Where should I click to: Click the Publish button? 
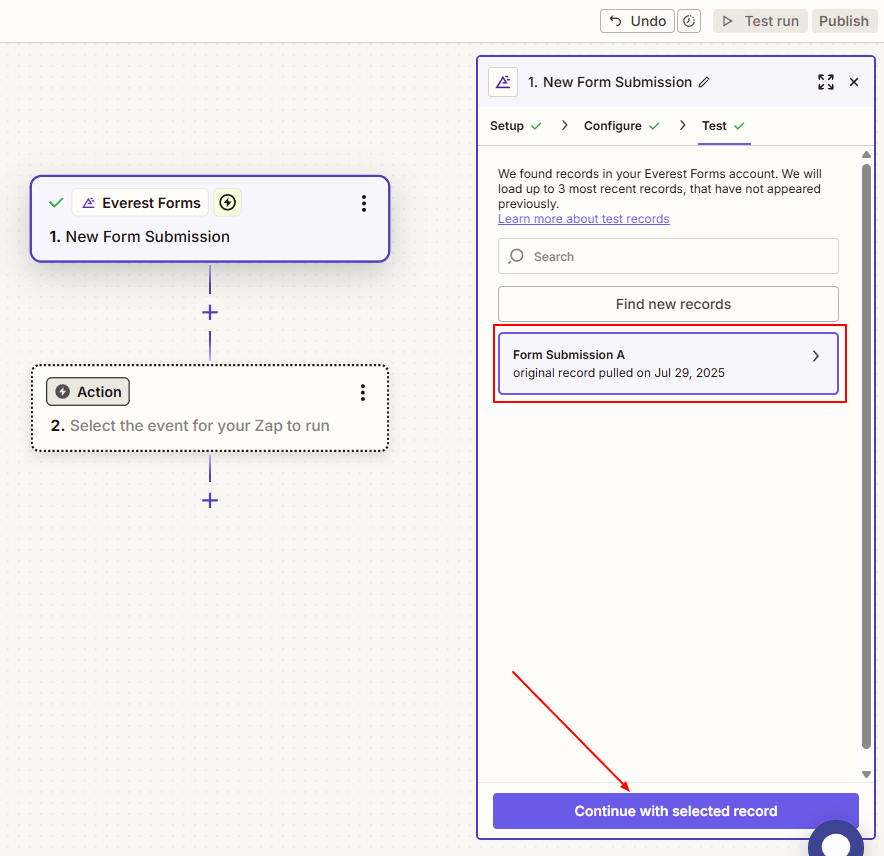843,20
